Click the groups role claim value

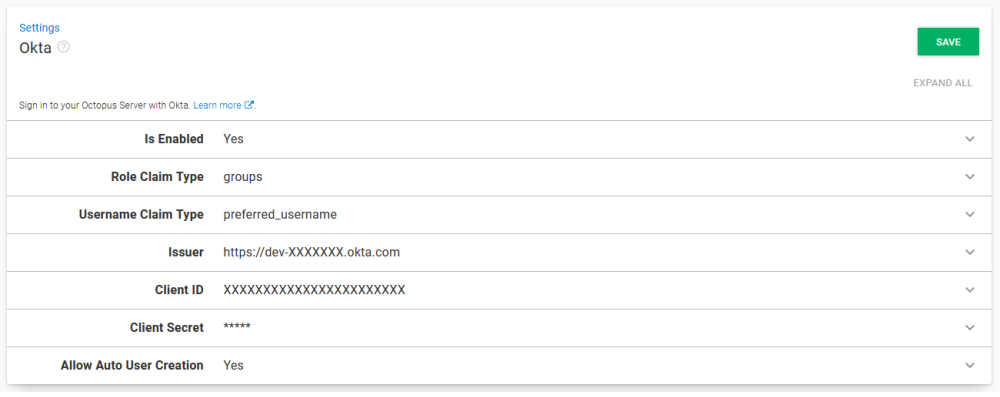pos(243,177)
